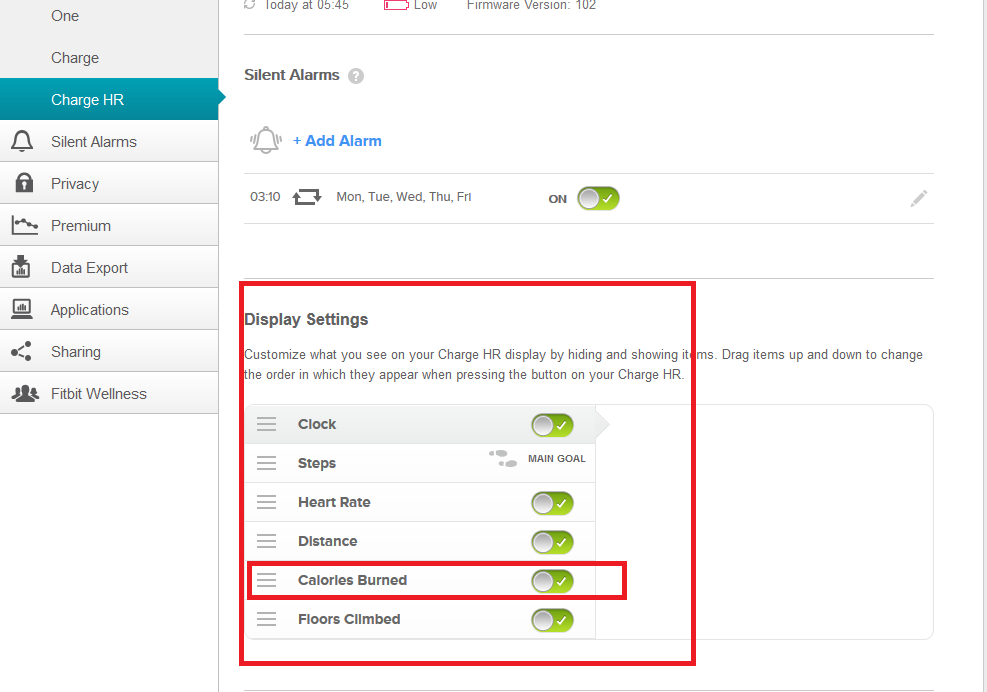Select the Heart Rate display item
The height and width of the screenshot is (692, 987).
pos(420,502)
